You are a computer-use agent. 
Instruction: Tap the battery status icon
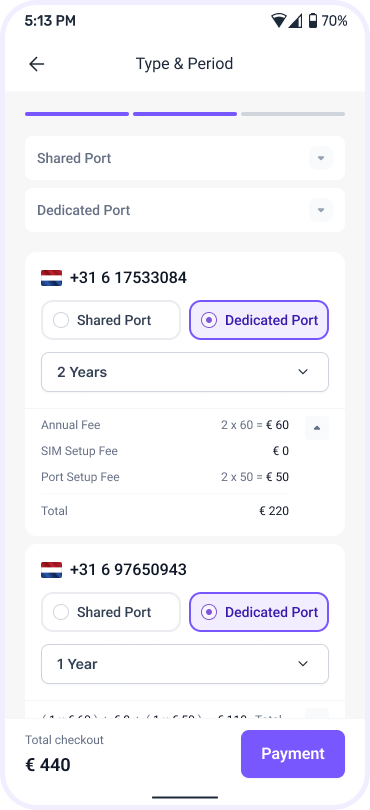(x=312, y=21)
